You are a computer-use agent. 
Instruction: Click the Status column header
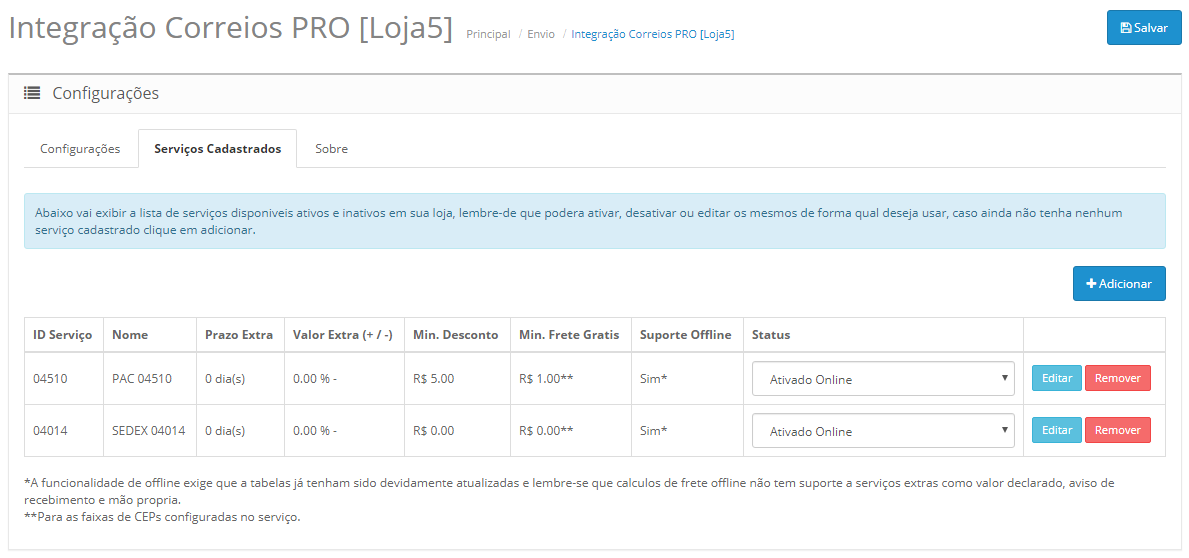(x=771, y=335)
